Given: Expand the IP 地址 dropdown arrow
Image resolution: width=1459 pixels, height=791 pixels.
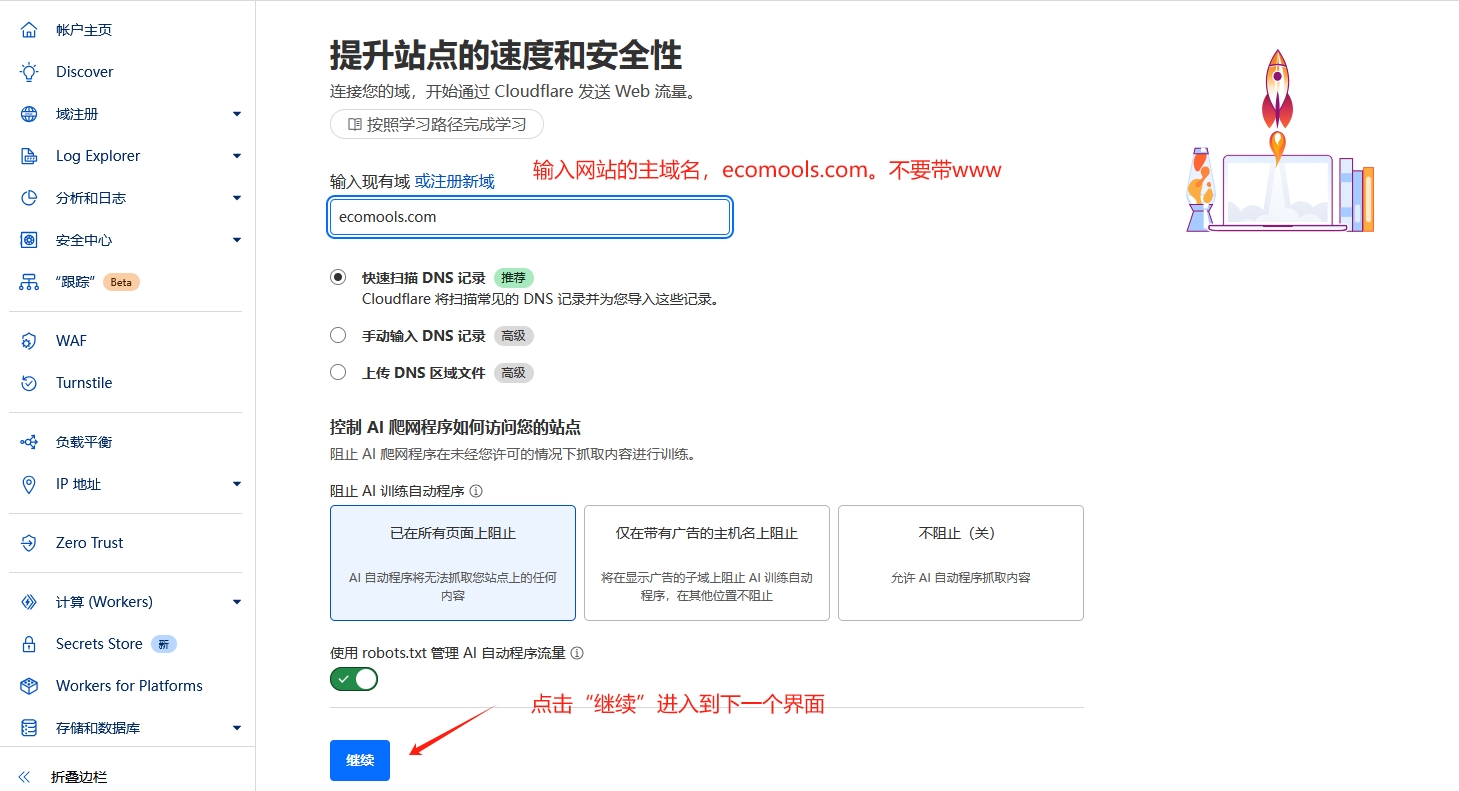Looking at the screenshot, I should point(237,484).
